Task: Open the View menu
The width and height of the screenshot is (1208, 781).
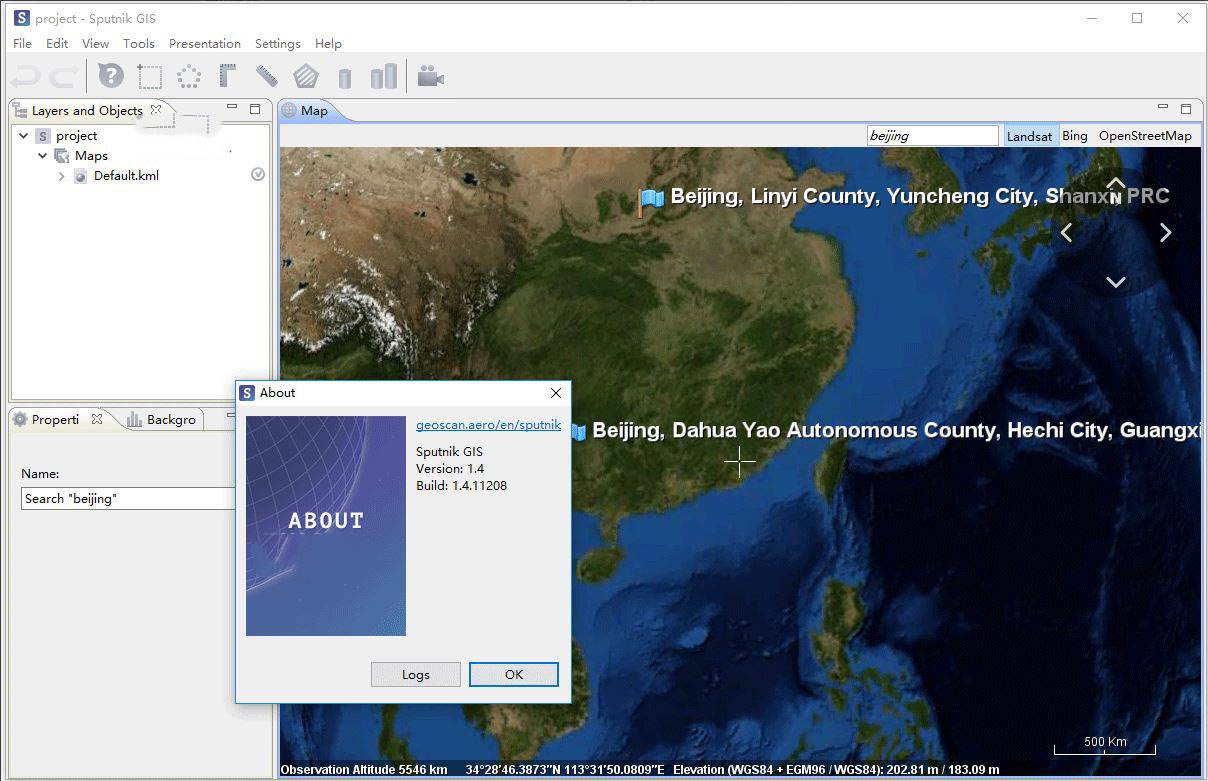Action: click(95, 44)
